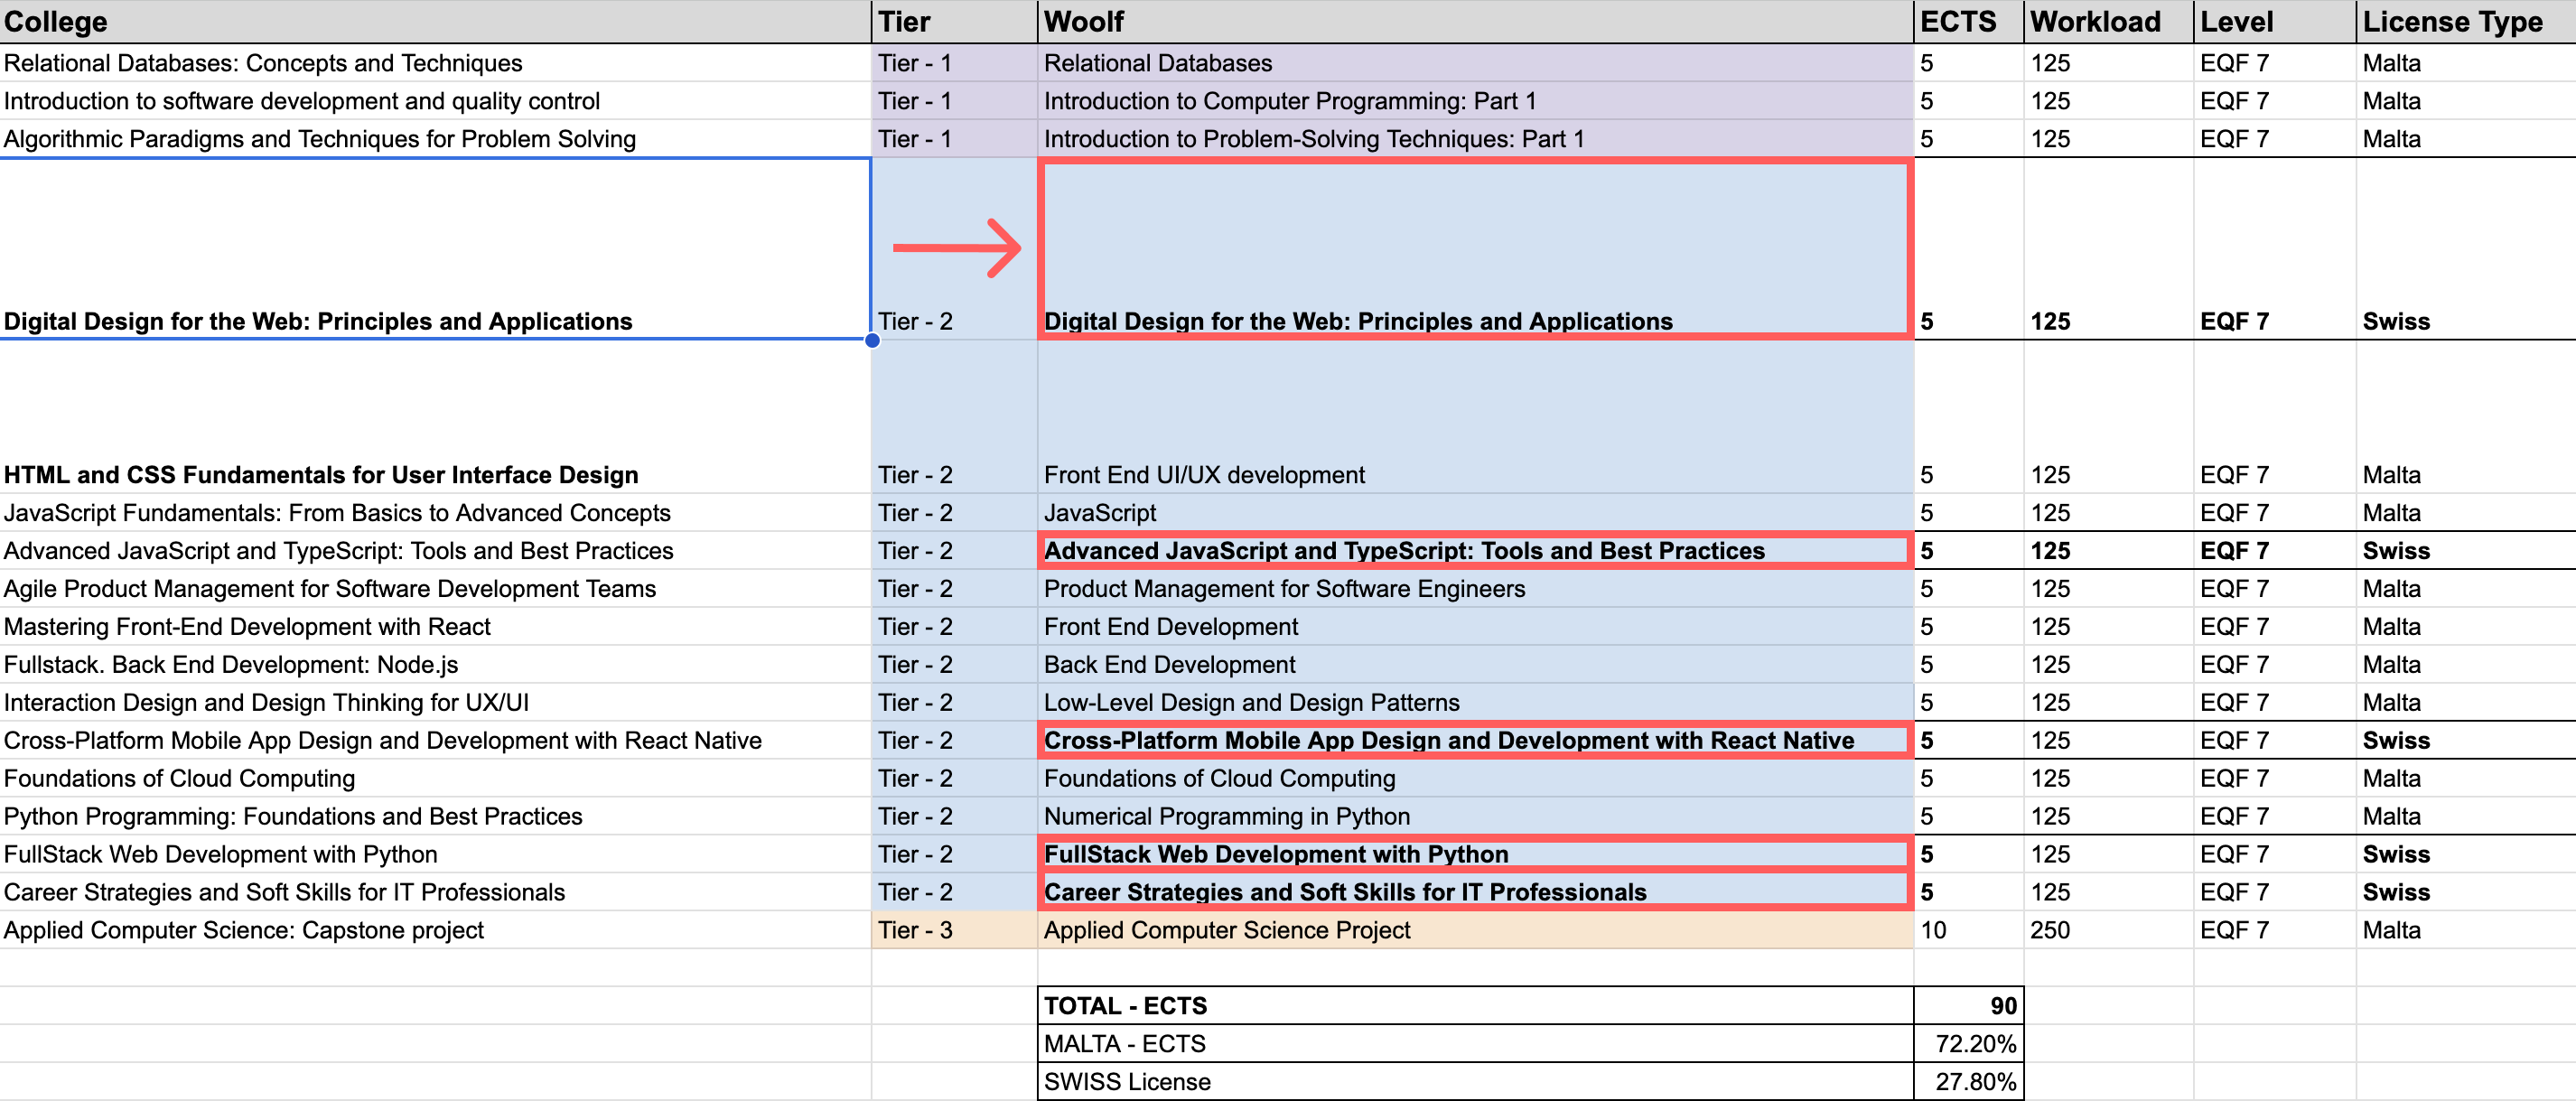Click the Tier - 3 orange cell
Viewport: 2576px width, 1101px height.
pyautogui.click(x=953, y=930)
